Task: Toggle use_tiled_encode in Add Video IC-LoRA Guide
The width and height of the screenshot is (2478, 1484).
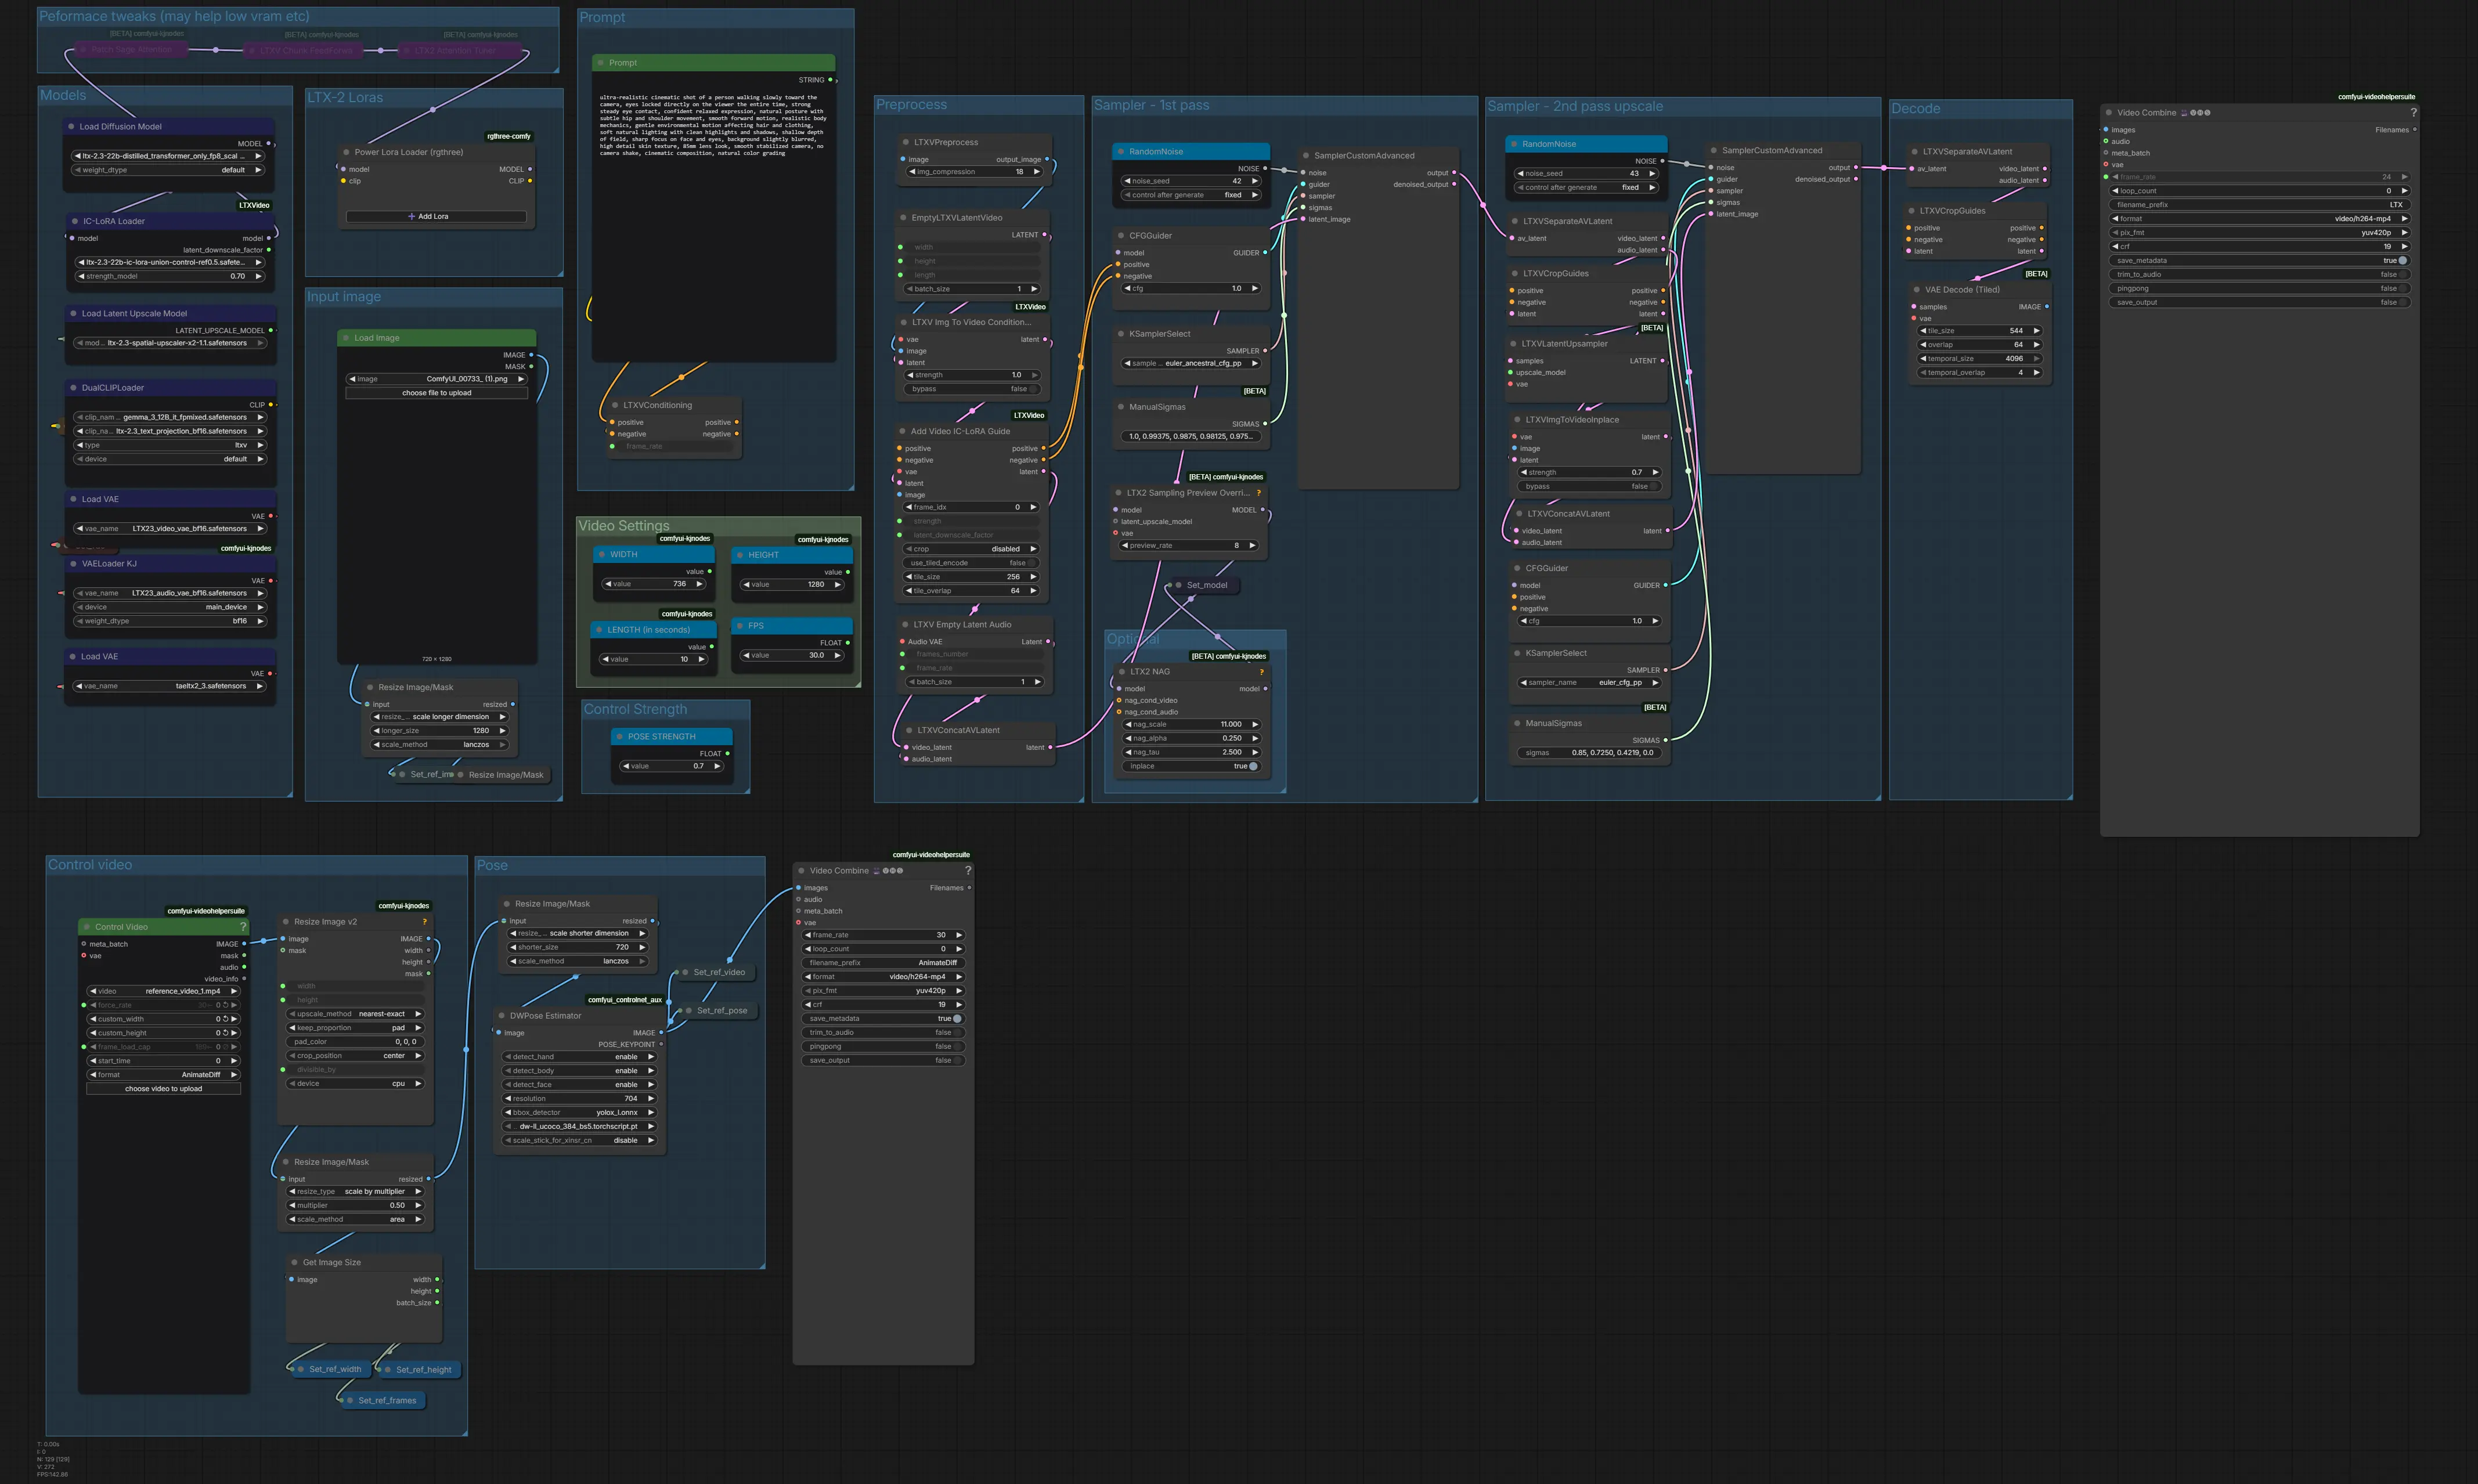Action: (1032, 563)
